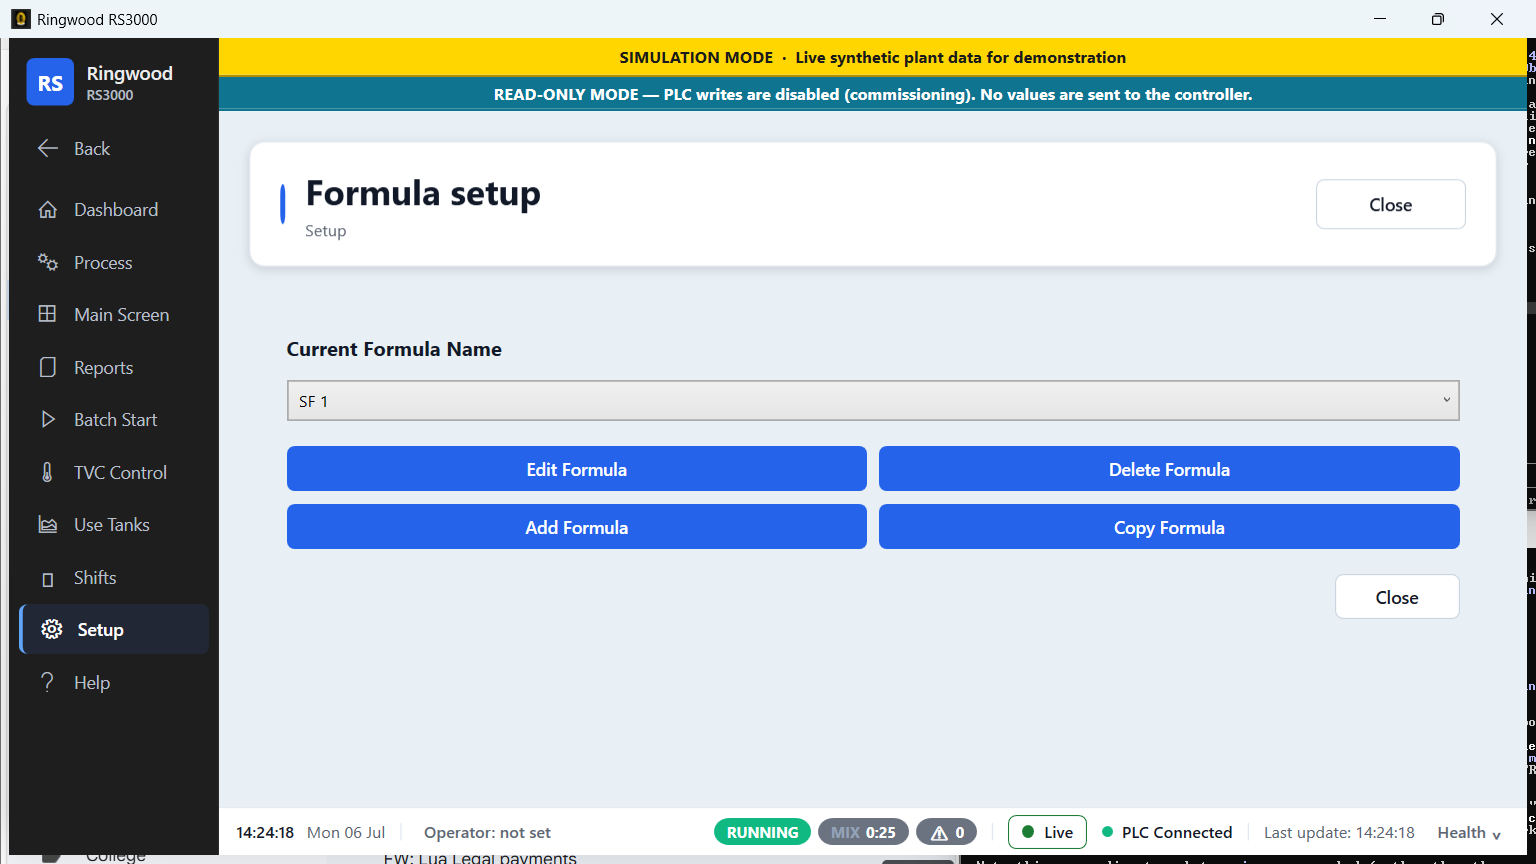1536x864 pixels.
Task: Minimize the Ringwood RS3000 window
Action: click(1379, 19)
